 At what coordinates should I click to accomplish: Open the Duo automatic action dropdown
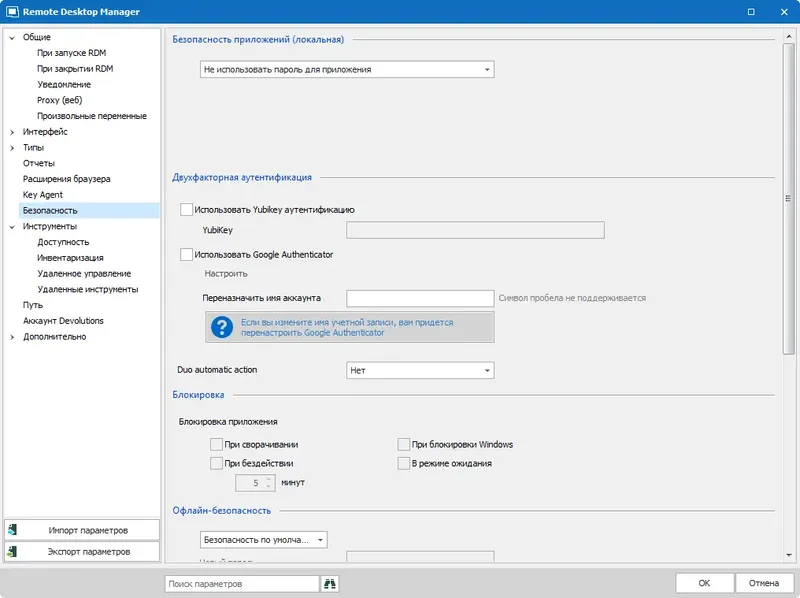(488, 369)
